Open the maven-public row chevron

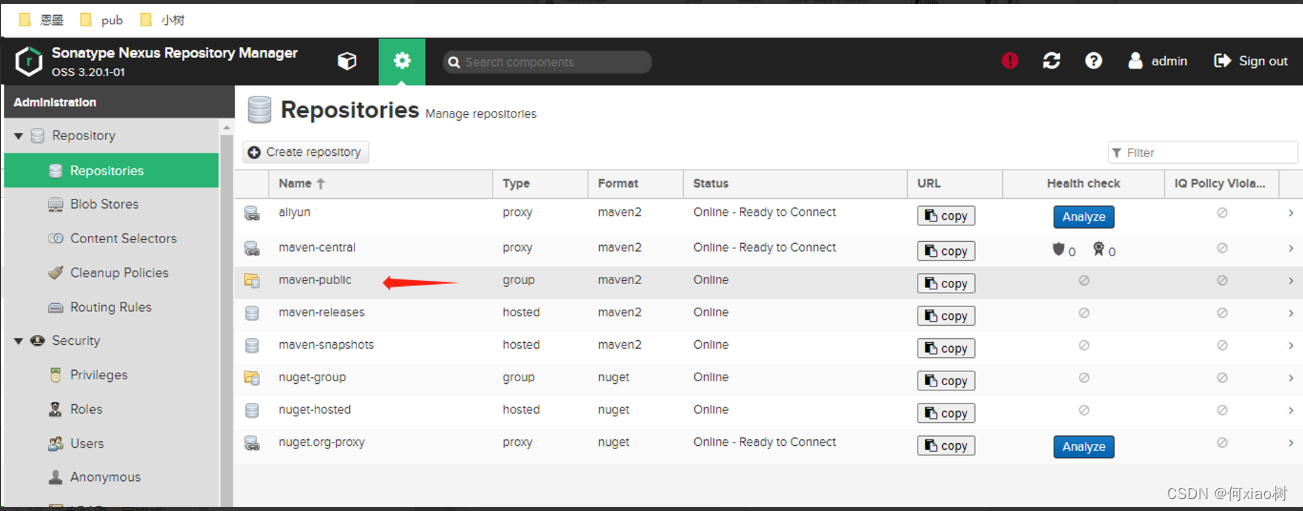point(1291,281)
